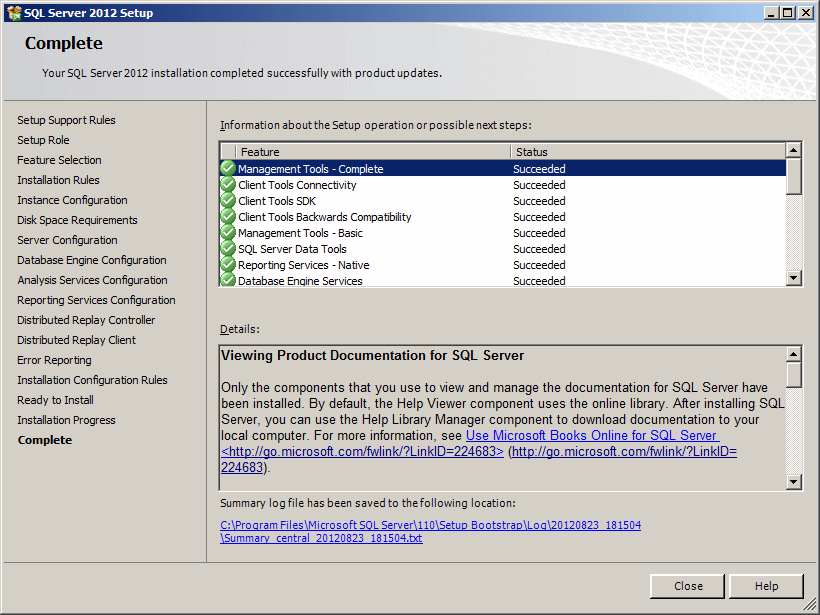Image resolution: width=820 pixels, height=615 pixels.
Task: Select Reporting Services - Native row
Action: click(x=503, y=265)
